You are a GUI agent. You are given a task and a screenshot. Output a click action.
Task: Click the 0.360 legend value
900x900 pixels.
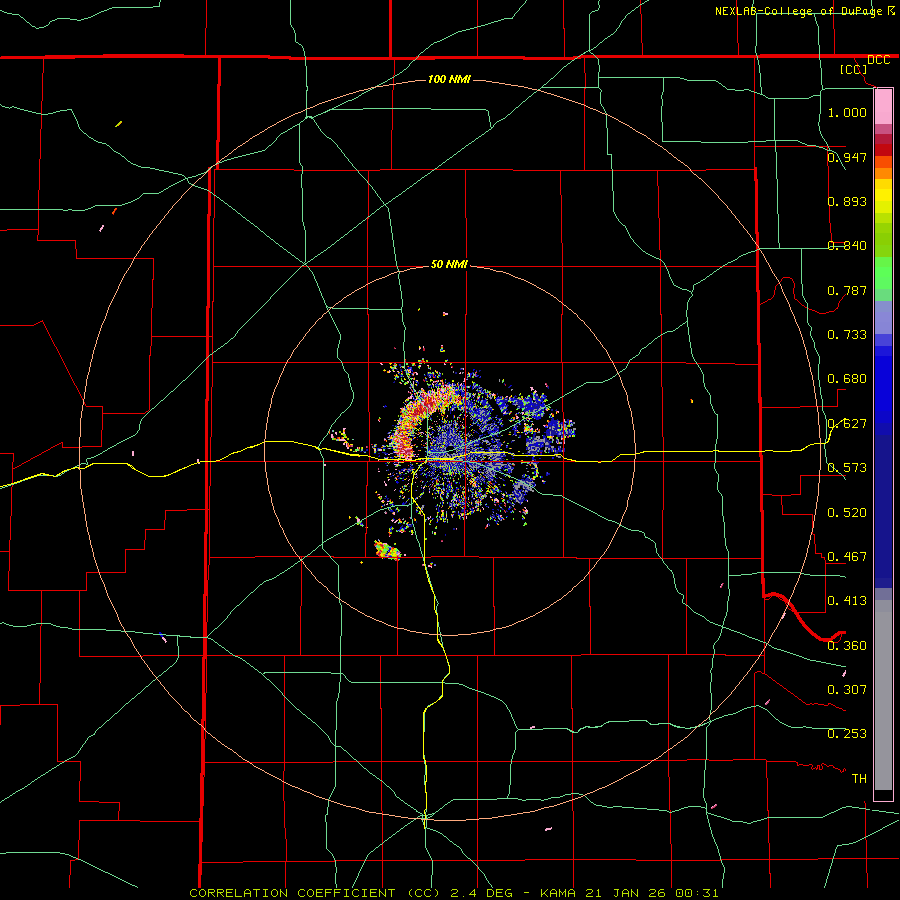847,646
